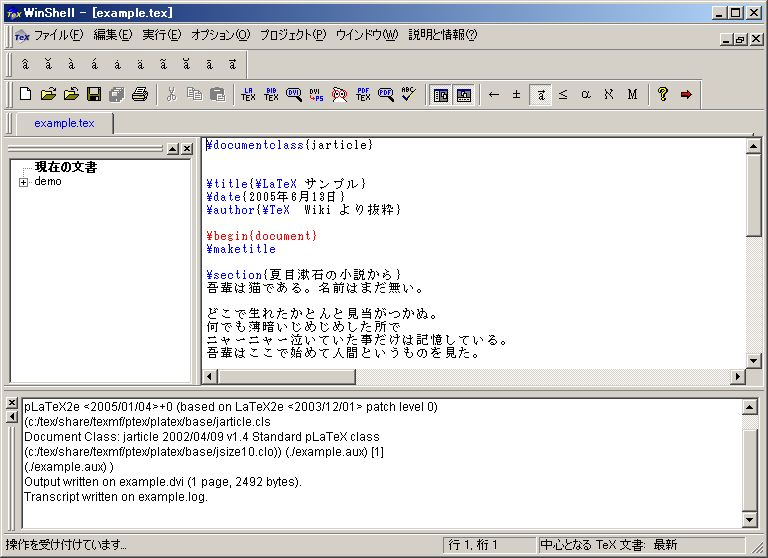768x558 pixels.
Task: Open arrows symbol toolbar
Action: tap(494, 95)
